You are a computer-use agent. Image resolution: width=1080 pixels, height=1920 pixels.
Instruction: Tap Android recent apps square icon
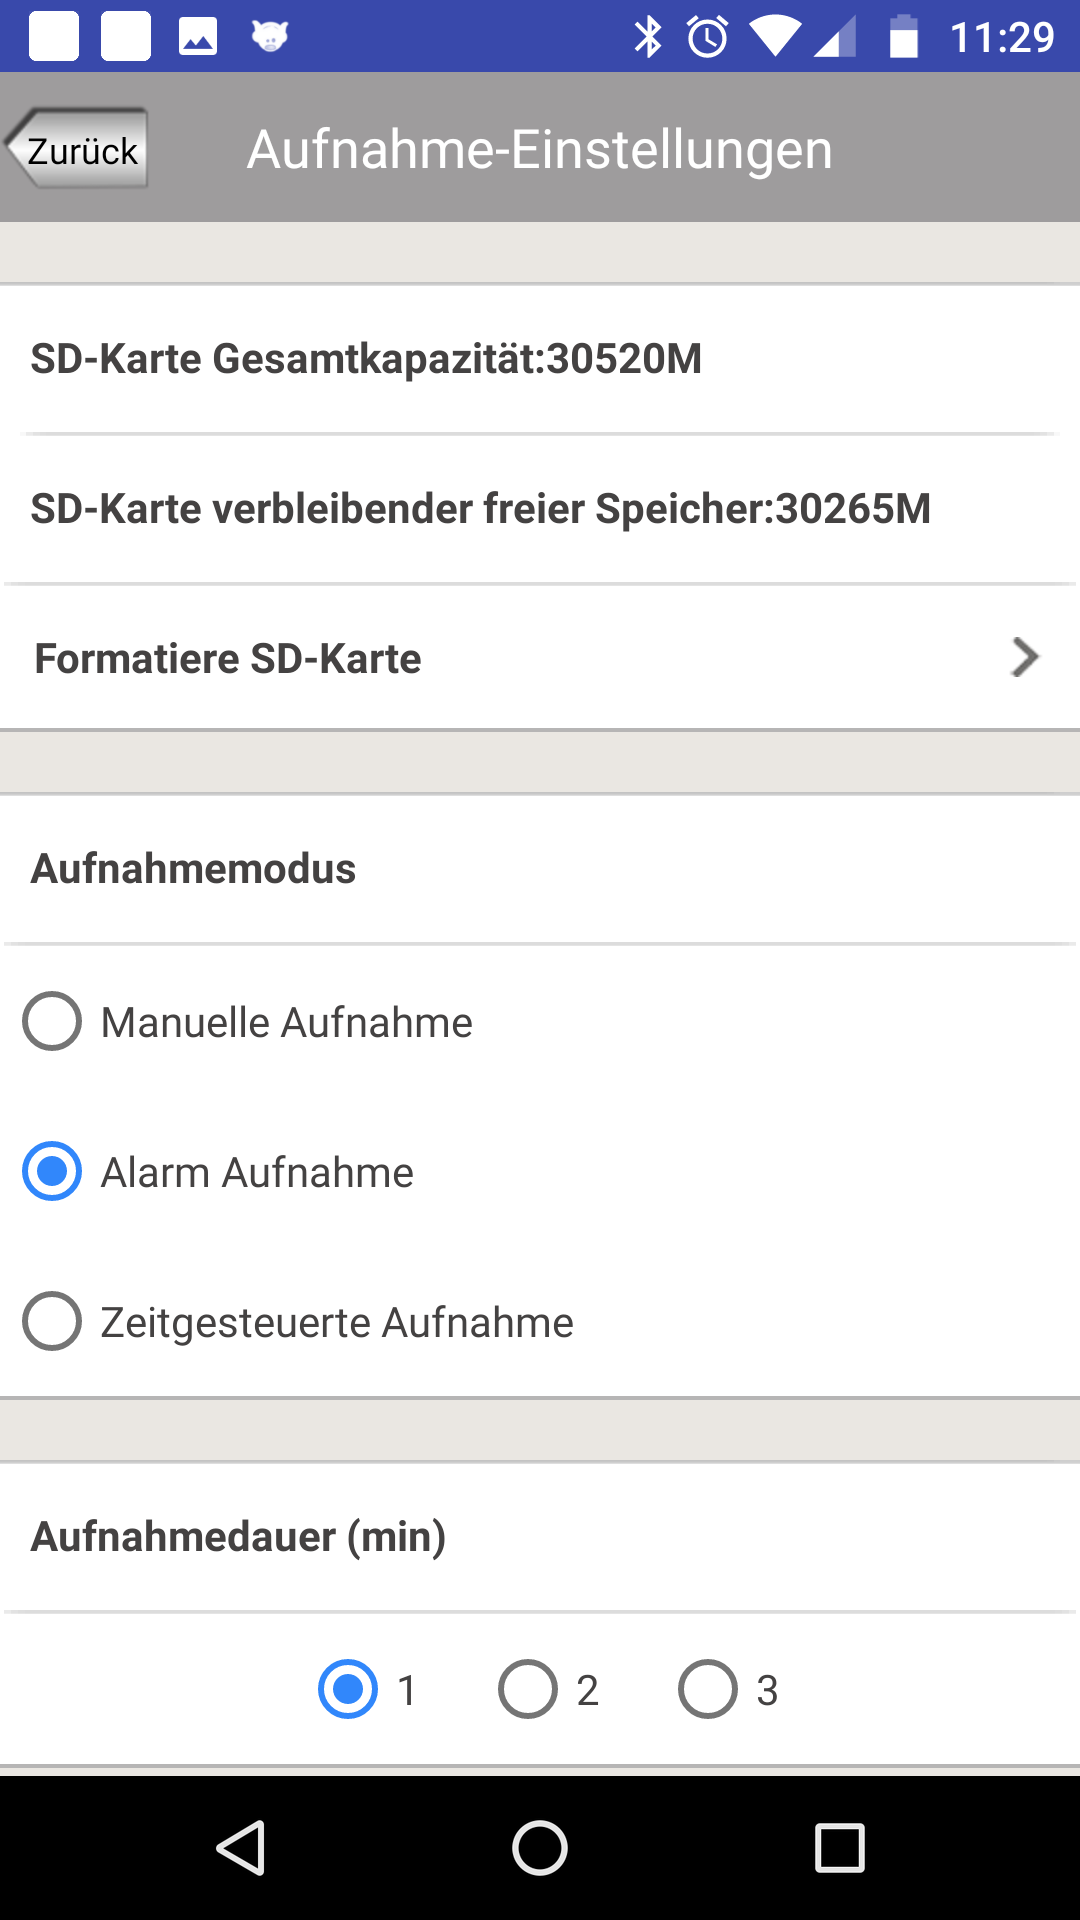coord(840,1847)
